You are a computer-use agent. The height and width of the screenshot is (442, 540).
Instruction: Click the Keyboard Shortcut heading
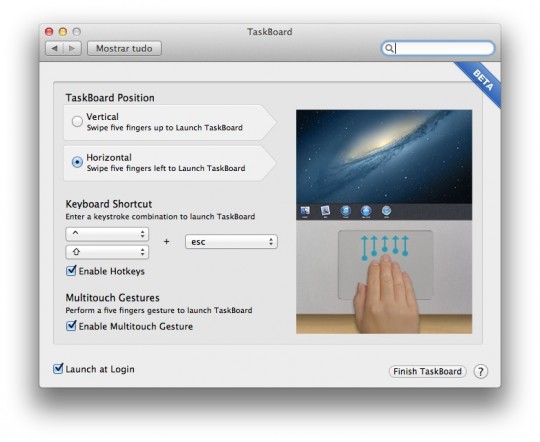pyautogui.click(x=109, y=204)
